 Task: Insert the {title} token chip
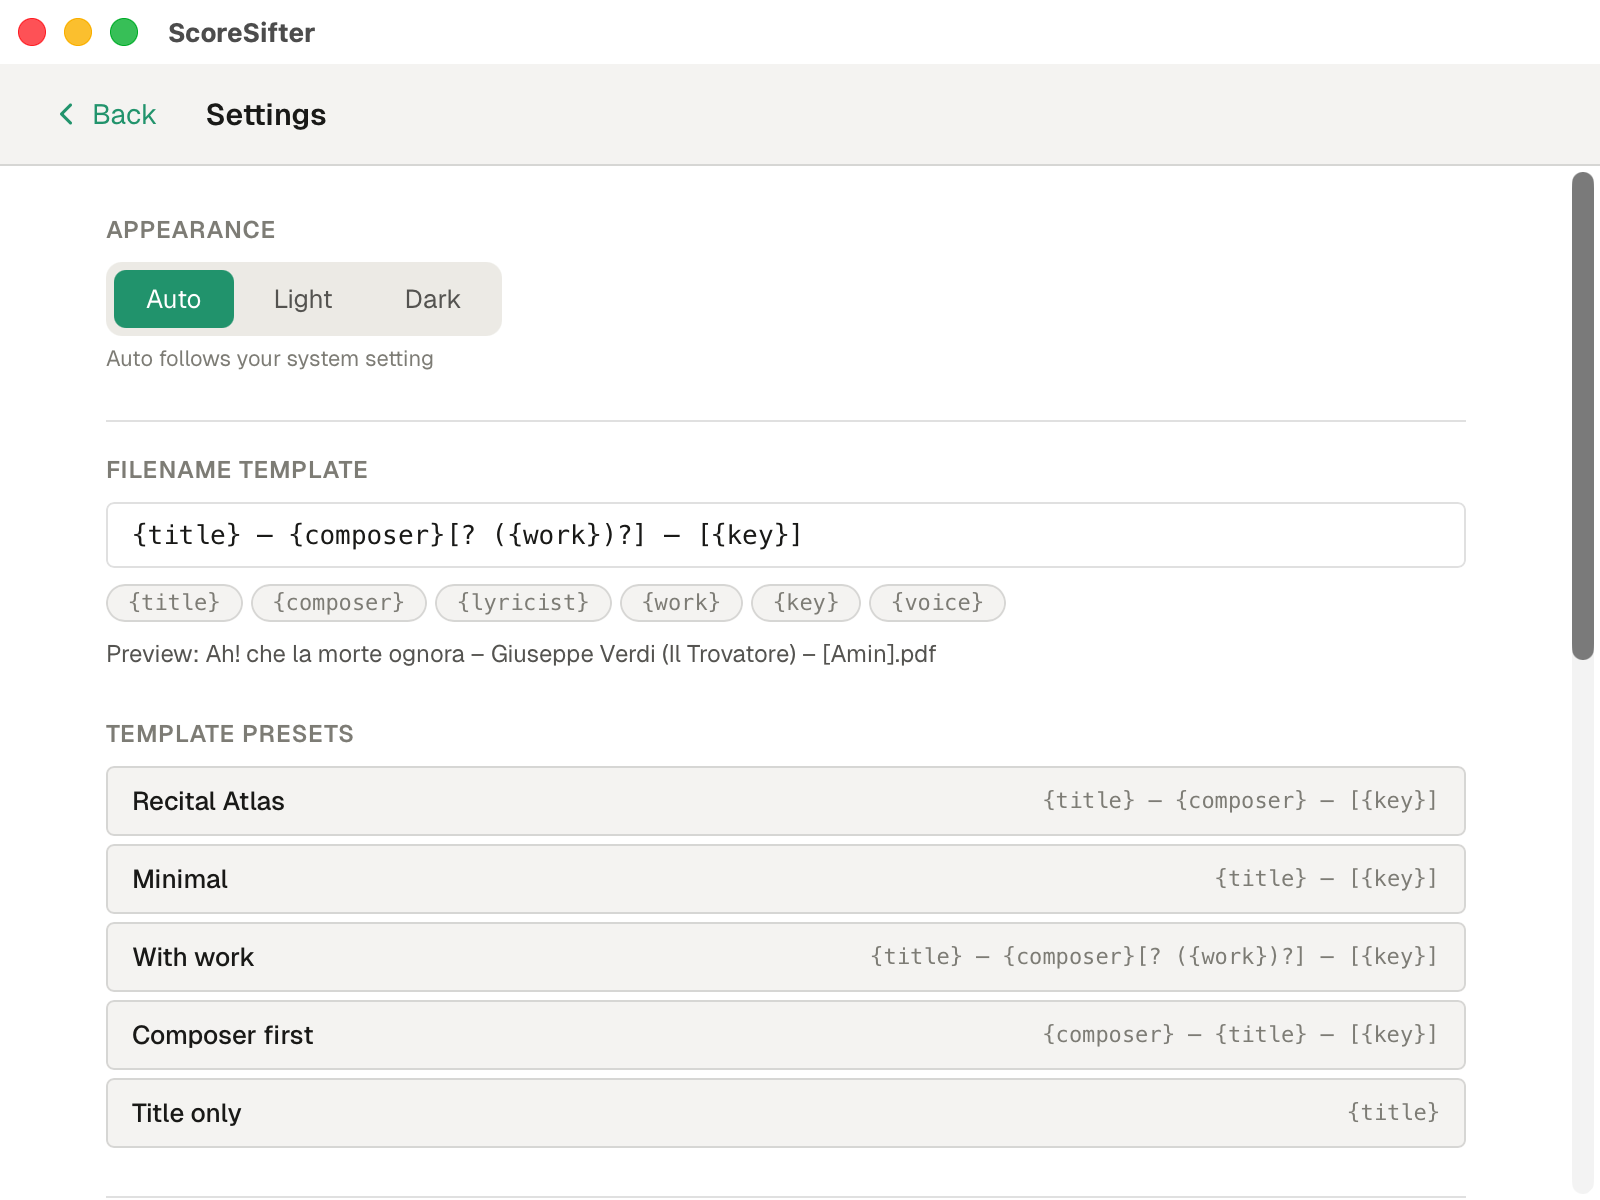pos(173,602)
